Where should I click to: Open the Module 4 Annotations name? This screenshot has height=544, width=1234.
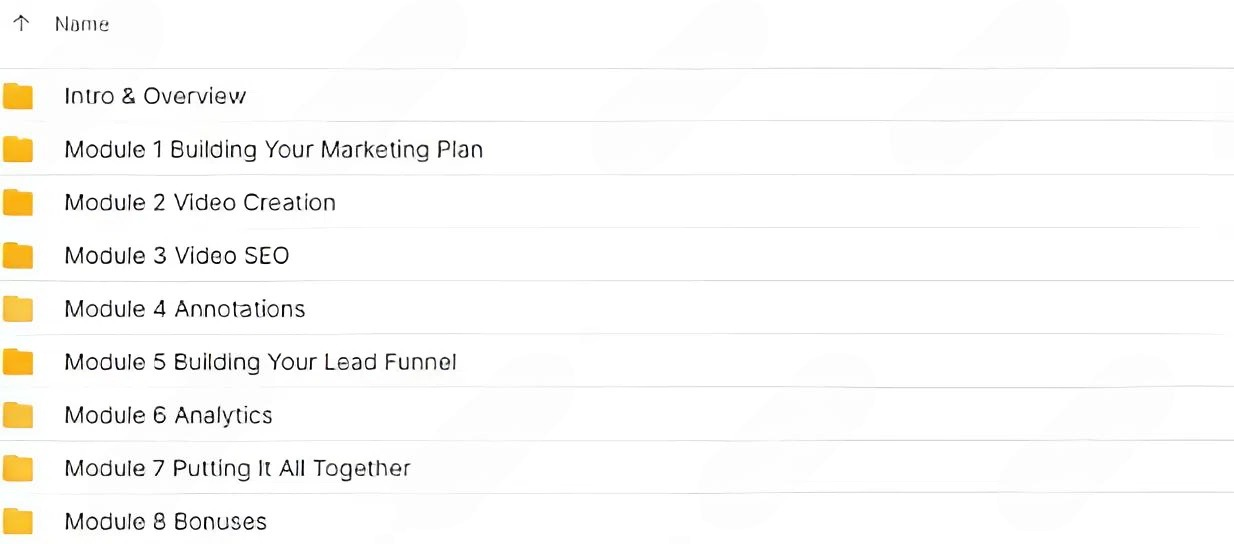[185, 309]
